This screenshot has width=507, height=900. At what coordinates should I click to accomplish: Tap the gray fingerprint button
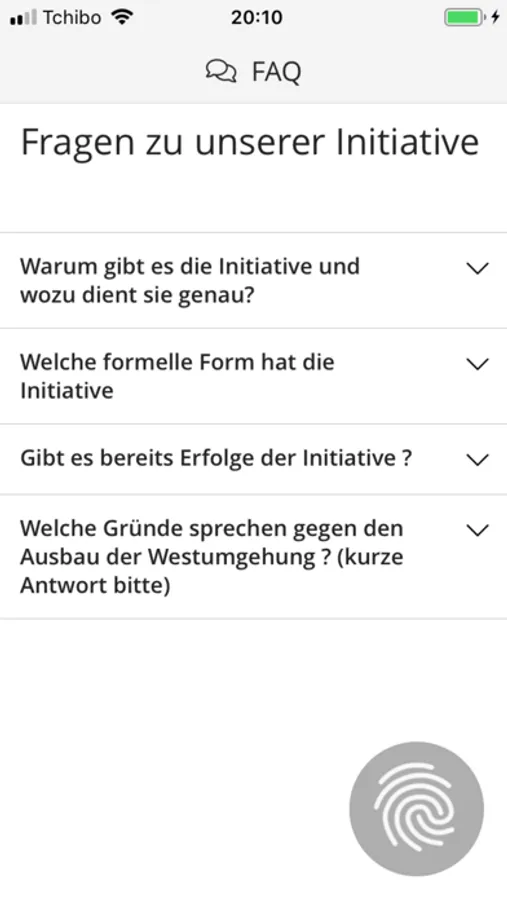pos(416,809)
